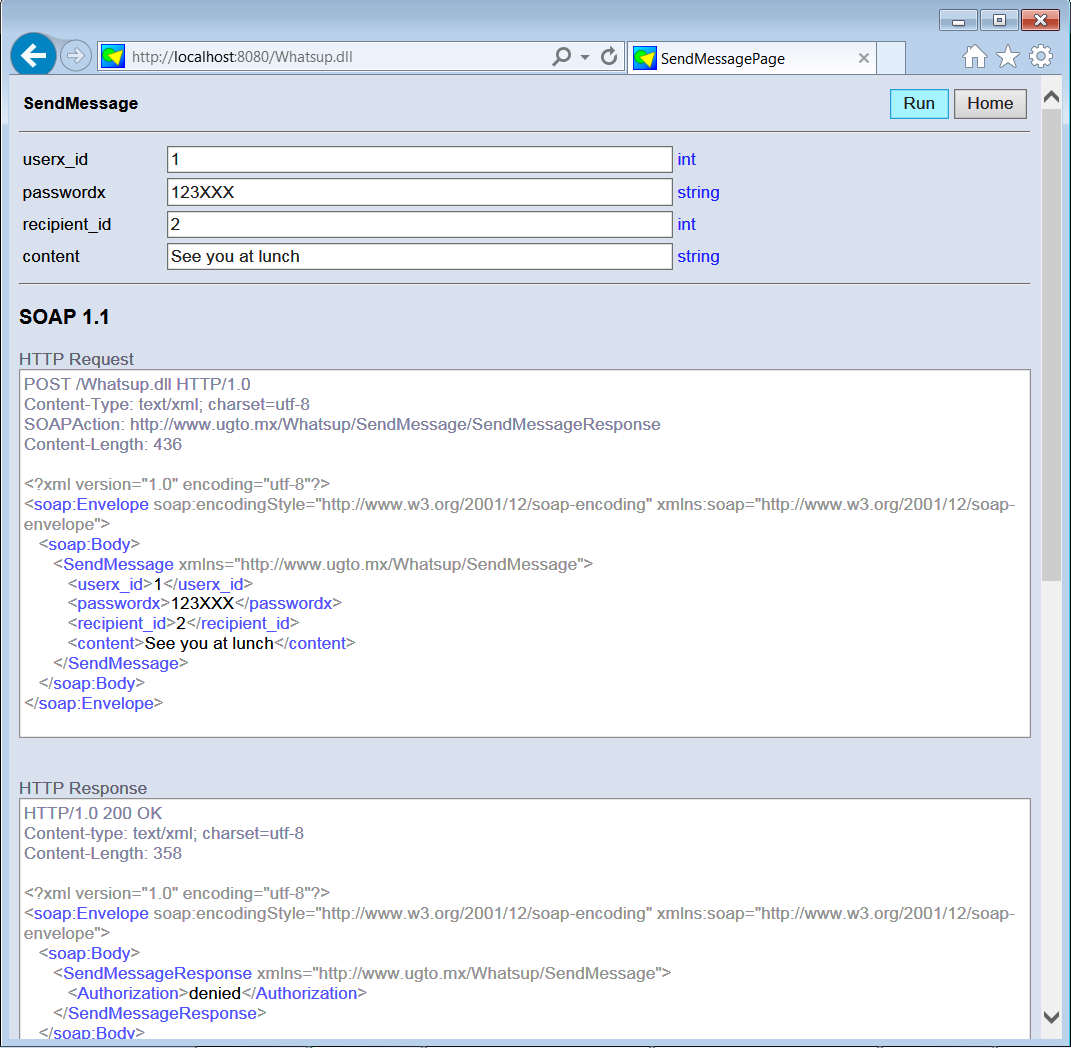Screen dimensions: 1071x1048
Task: Click the 'Content-Length: 358' line
Action: click(103, 853)
